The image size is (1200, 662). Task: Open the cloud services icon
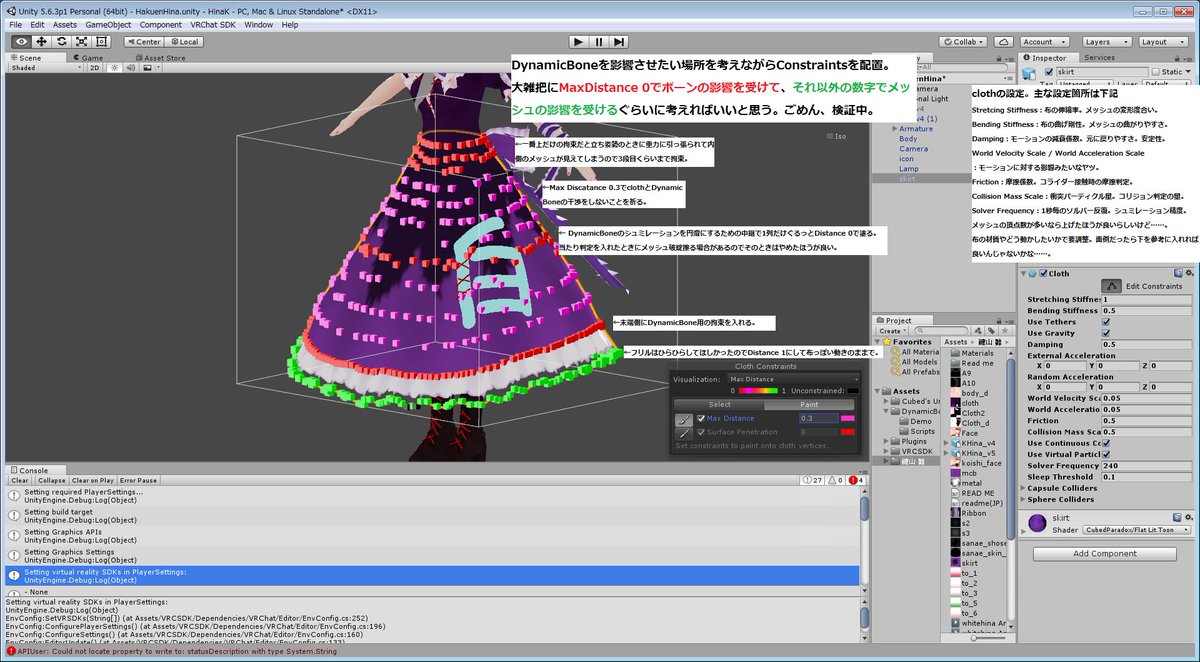click(x=1003, y=42)
